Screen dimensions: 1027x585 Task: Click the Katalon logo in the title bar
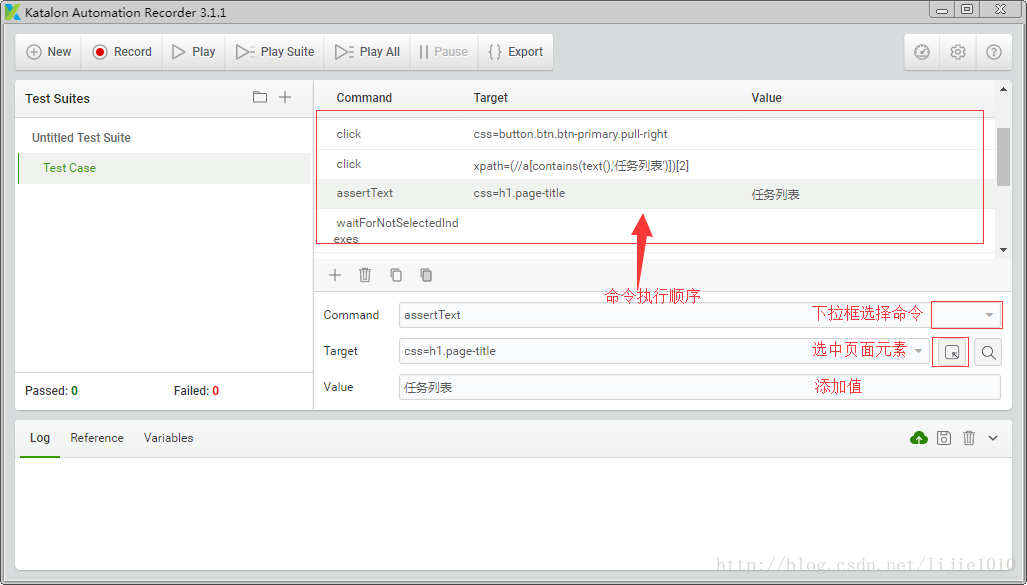click(x=12, y=12)
